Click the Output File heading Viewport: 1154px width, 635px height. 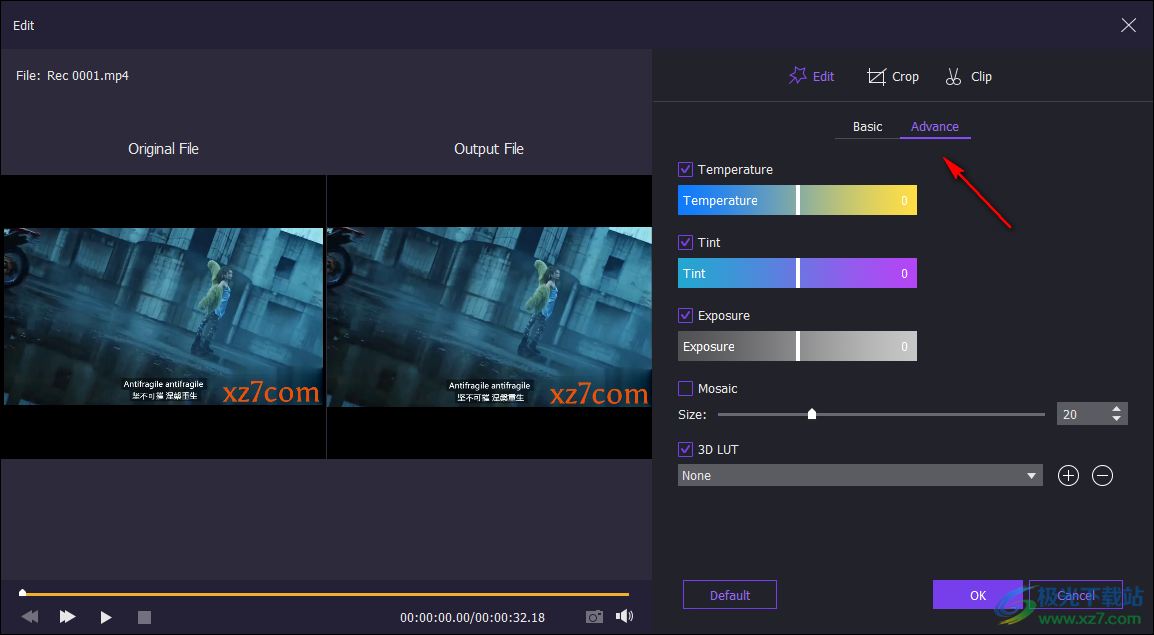click(489, 149)
